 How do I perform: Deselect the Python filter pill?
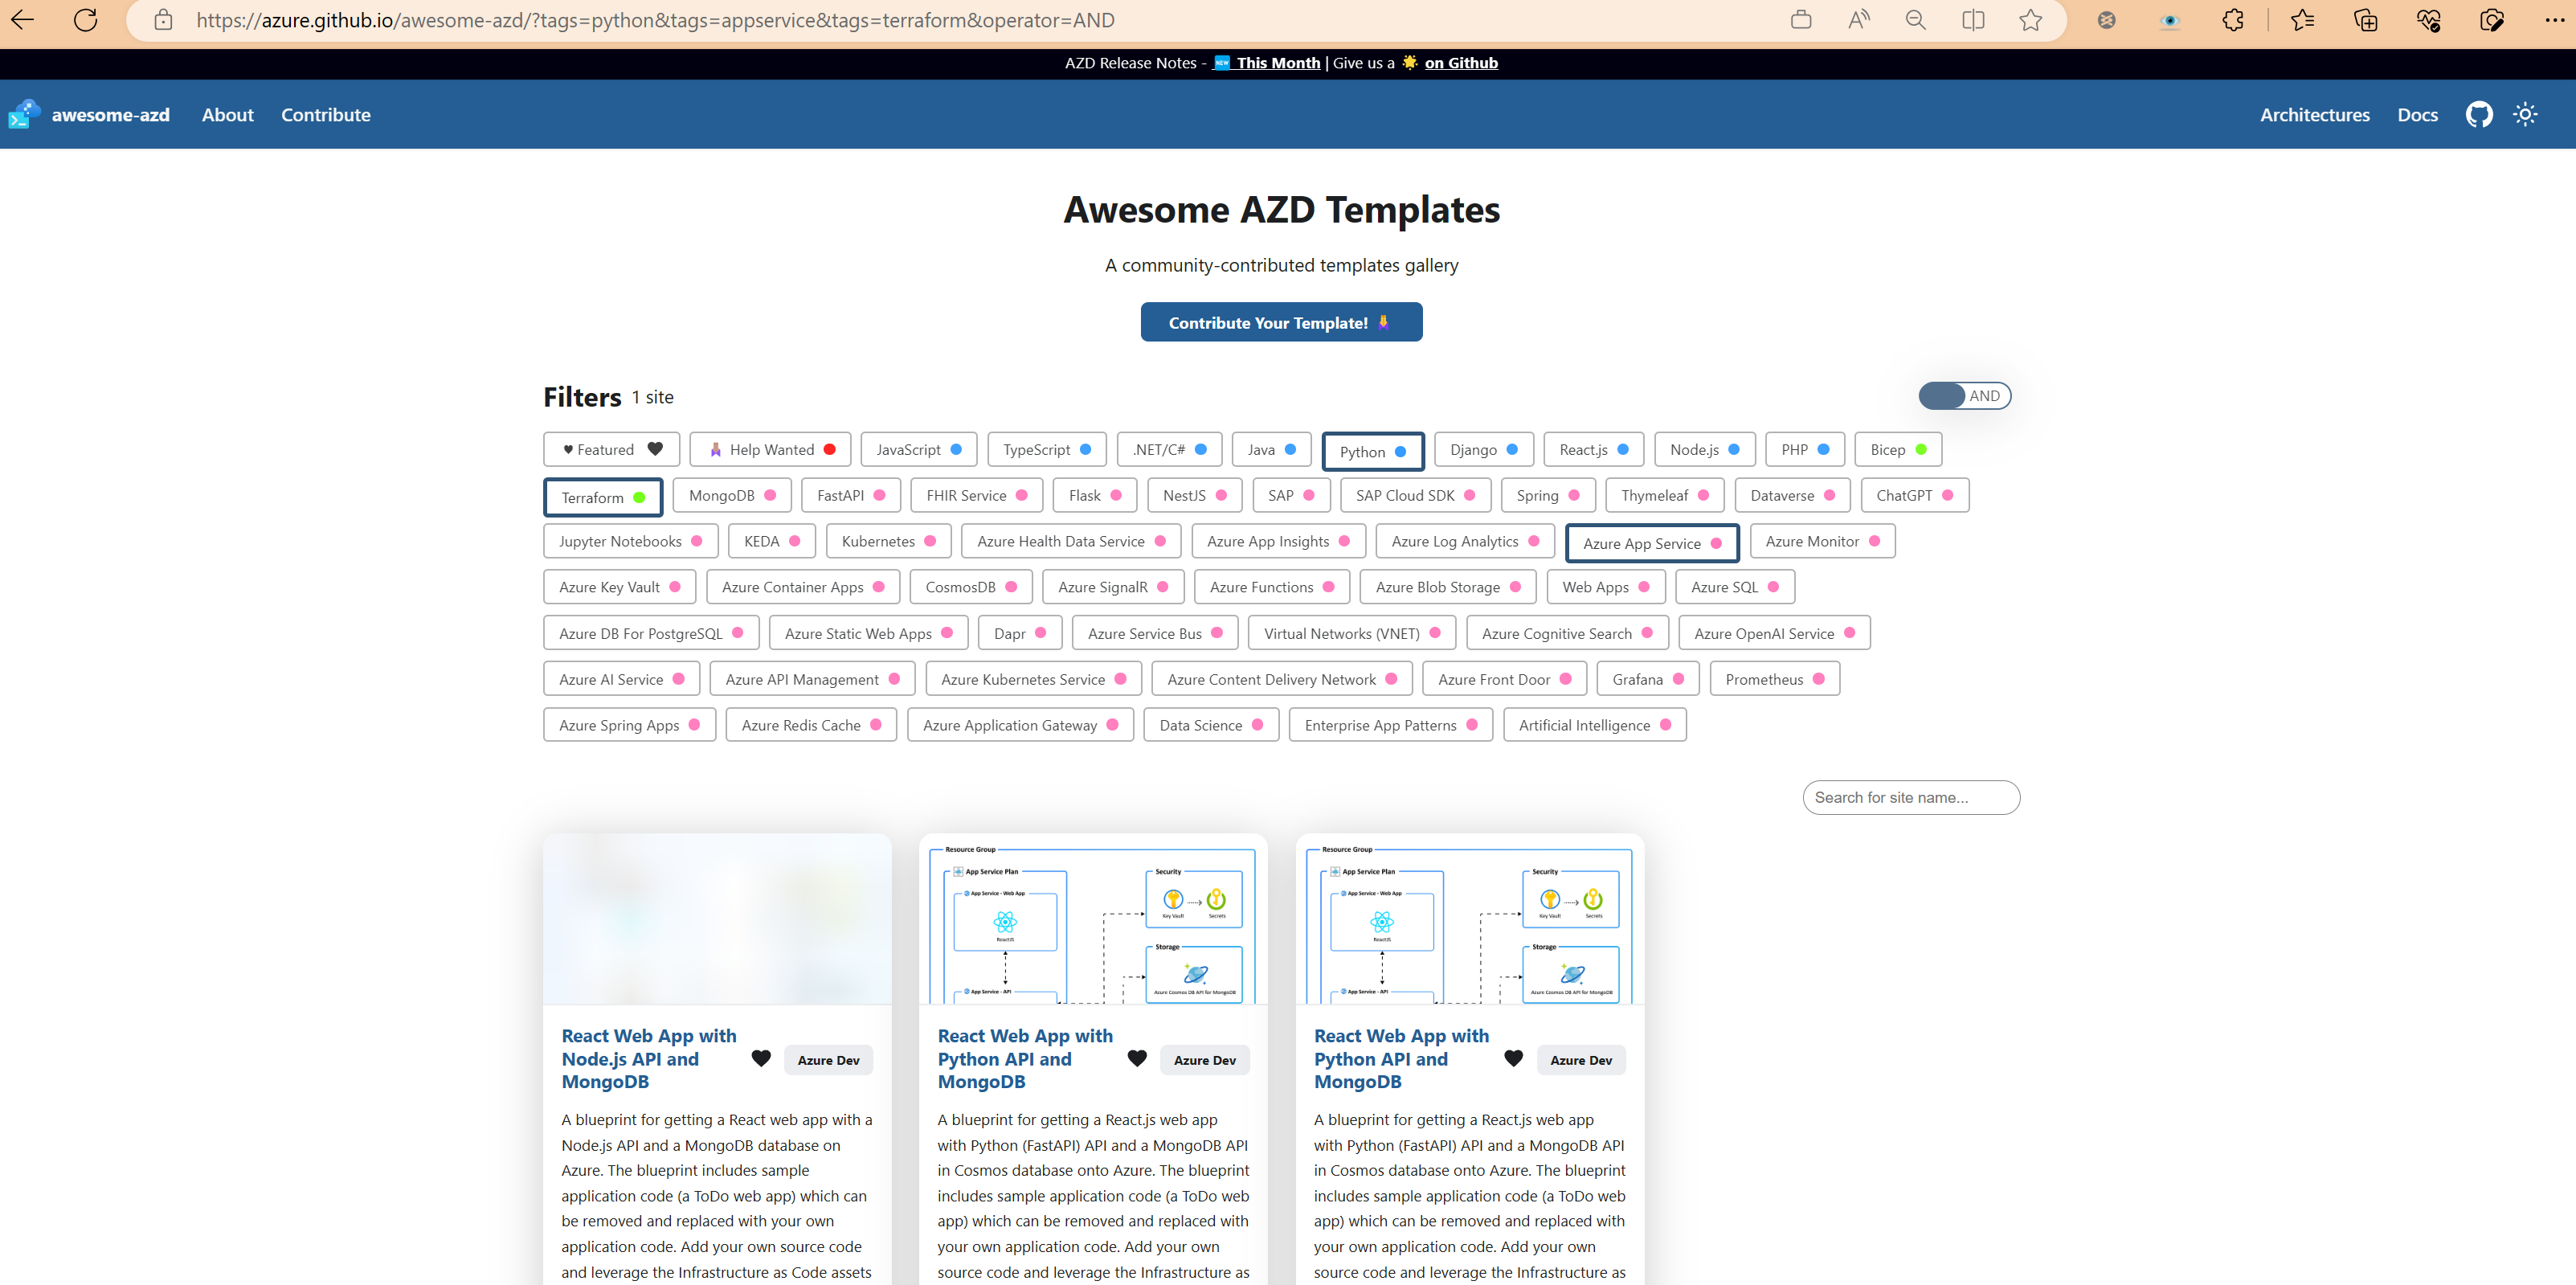(x=1373, y=451)
